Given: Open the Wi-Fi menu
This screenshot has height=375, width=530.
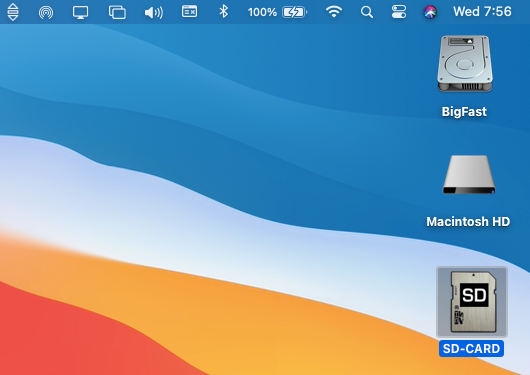Looking at the screenshot, I should click(334, 12).
